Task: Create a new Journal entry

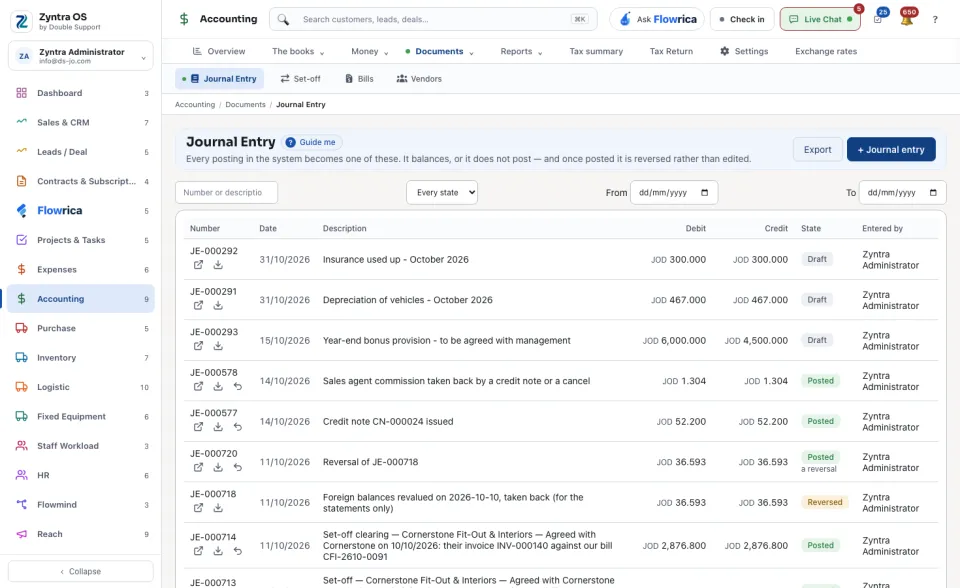Action: click(891, 149)
